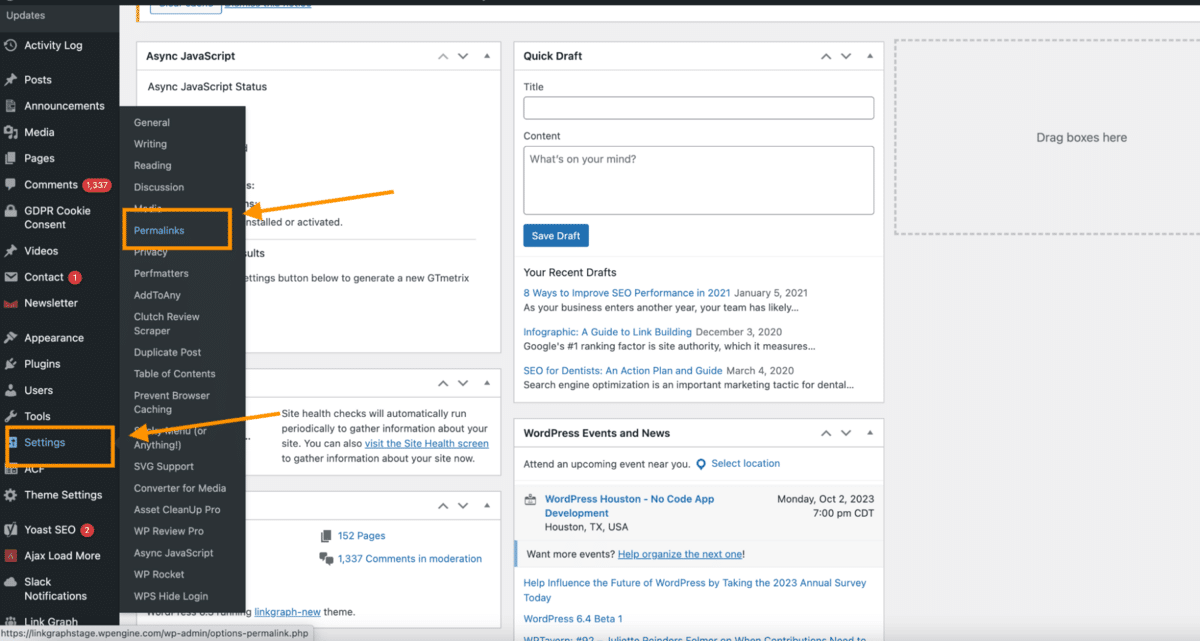
Task: Click the Media sidebar icon
Action: pos(10,132)
